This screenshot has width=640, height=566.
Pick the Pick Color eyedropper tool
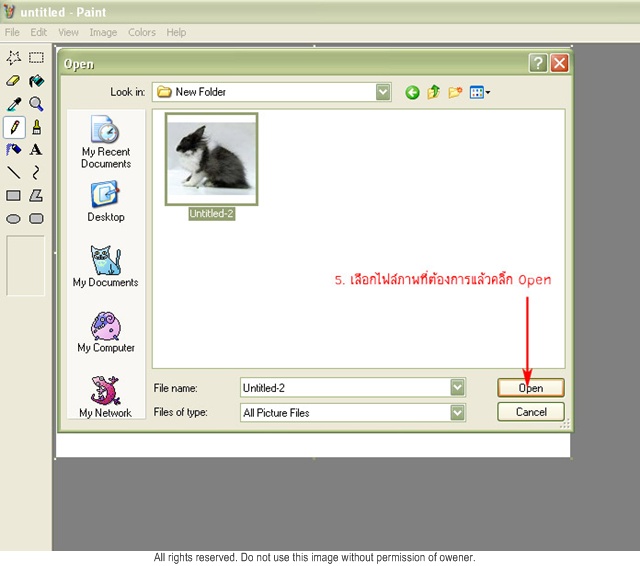point(13,104)
